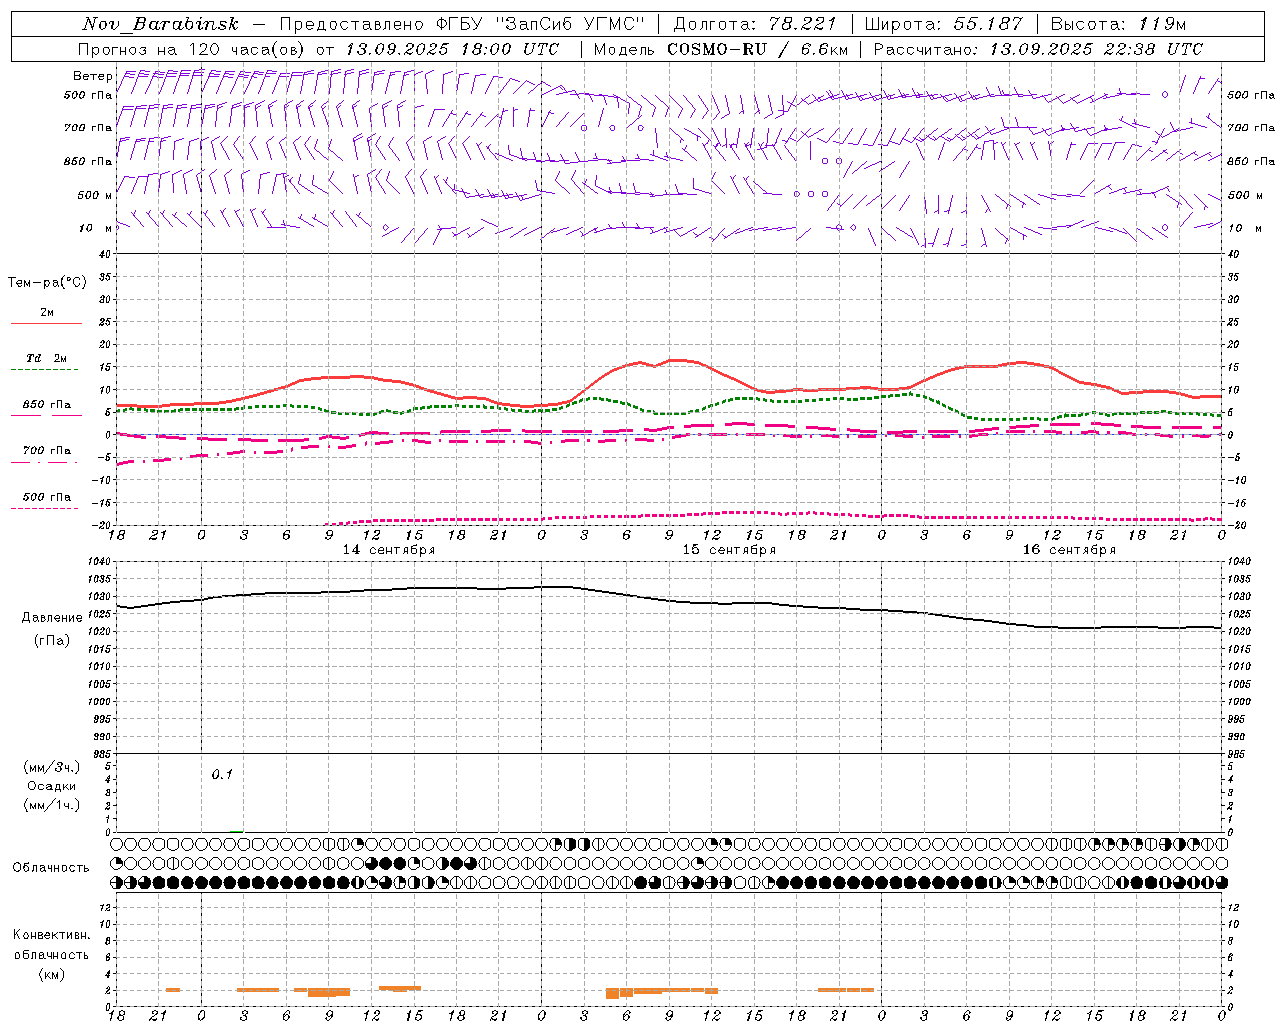Click the Тем-ра(°C) temperature panel label
This screenshot has height=1024, width=1280.
[x=47, y=283]
